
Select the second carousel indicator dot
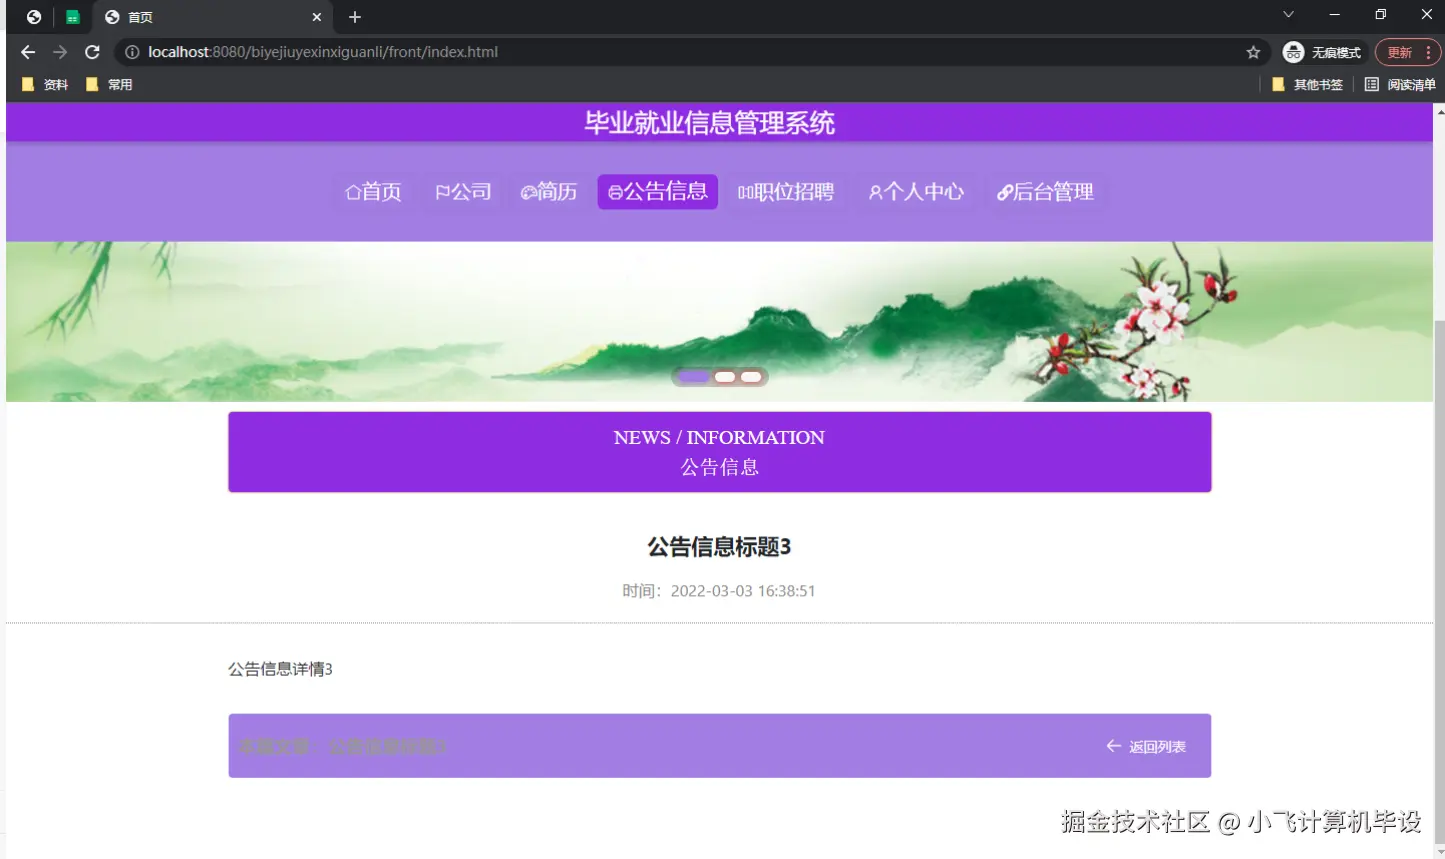click(725, 377)
